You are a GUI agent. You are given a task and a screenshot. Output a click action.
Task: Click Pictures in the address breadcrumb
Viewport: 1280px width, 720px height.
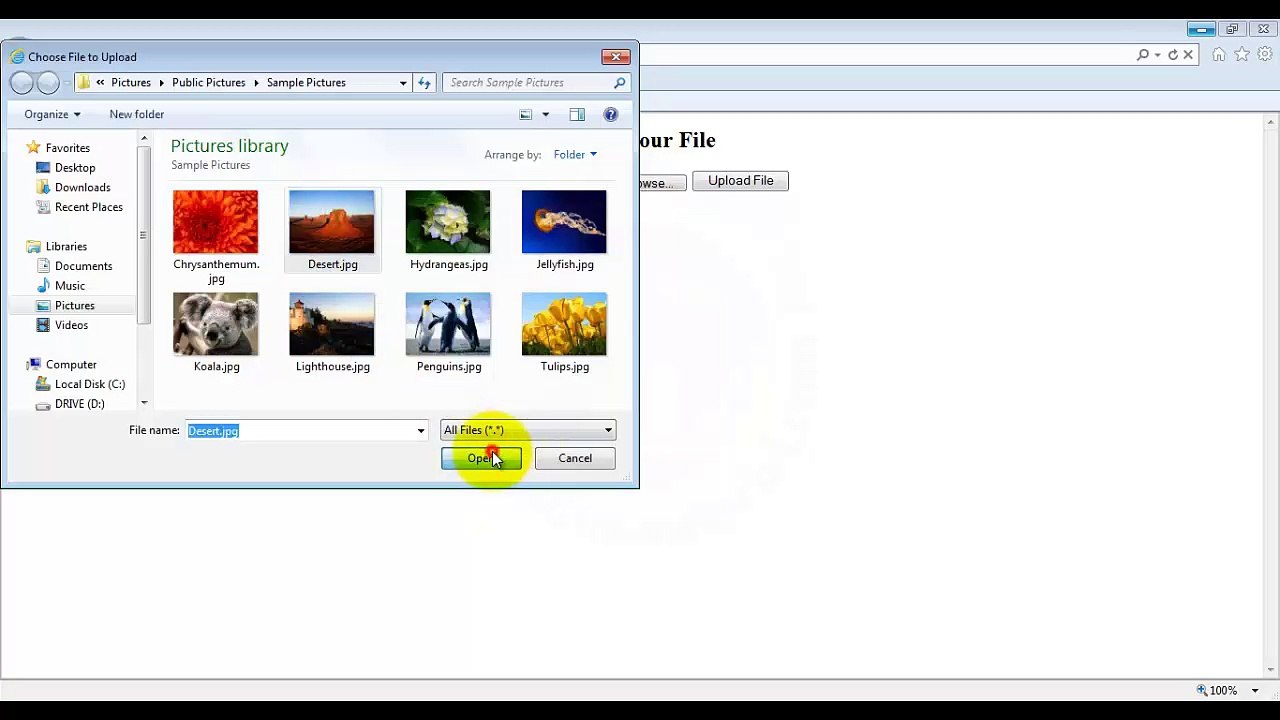[131, 83]
